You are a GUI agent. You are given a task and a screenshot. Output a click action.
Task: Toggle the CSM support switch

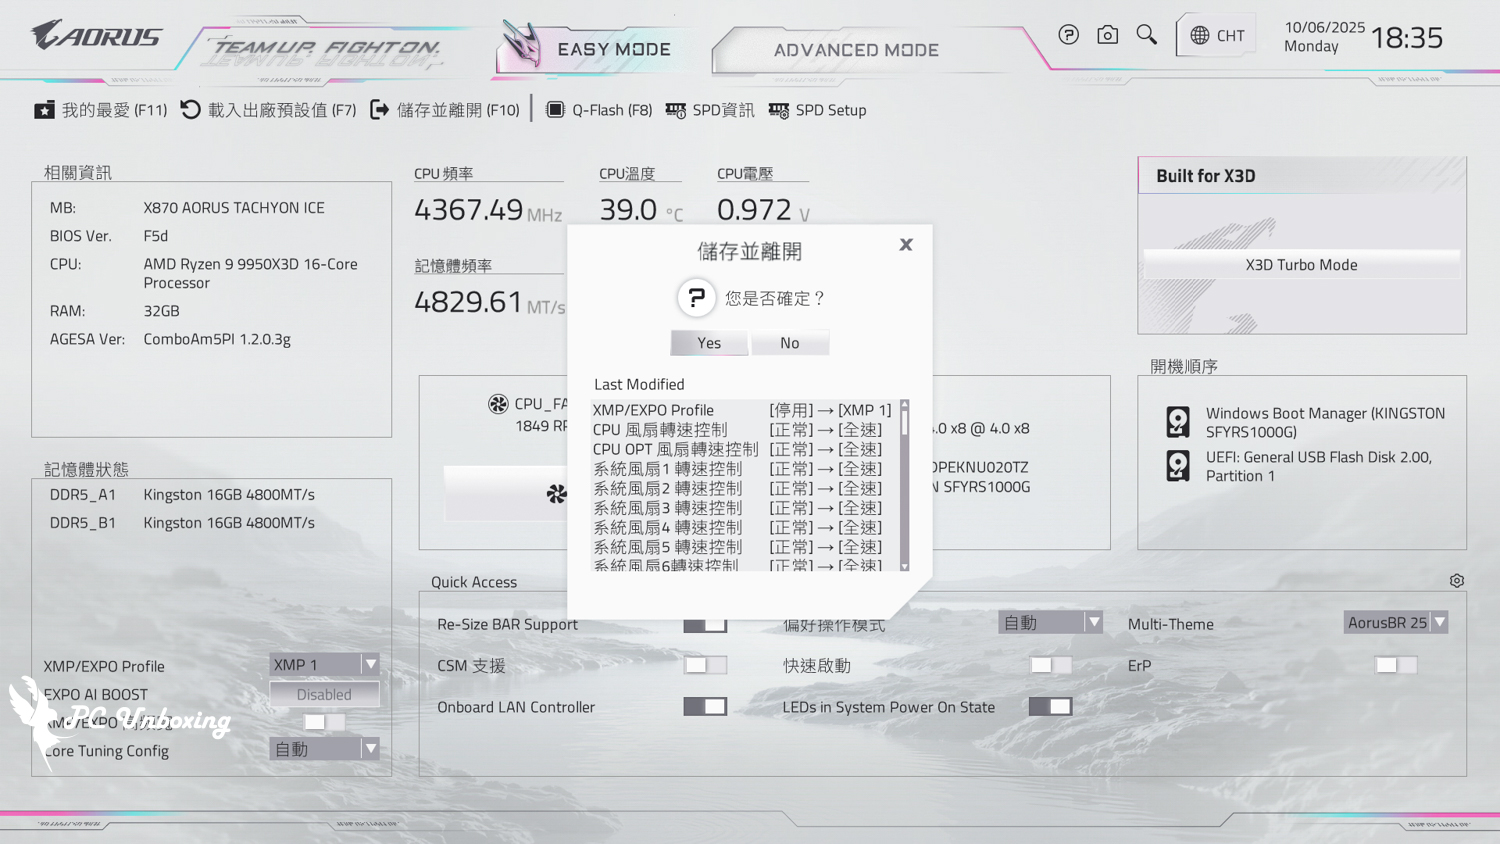(705, 665)
